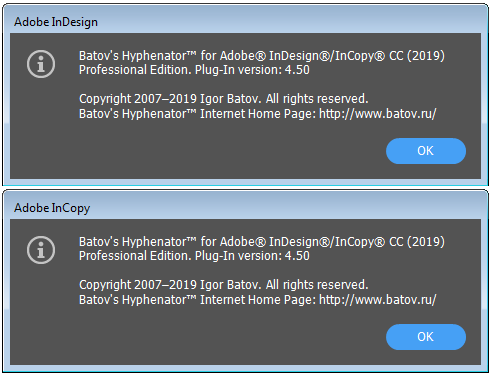Click the Batov's Hyphenator CC (2019) line in the InCopy dialog
Image resolution: width=492 pixels, height=375 pixels.
click(x=262, y=242)
